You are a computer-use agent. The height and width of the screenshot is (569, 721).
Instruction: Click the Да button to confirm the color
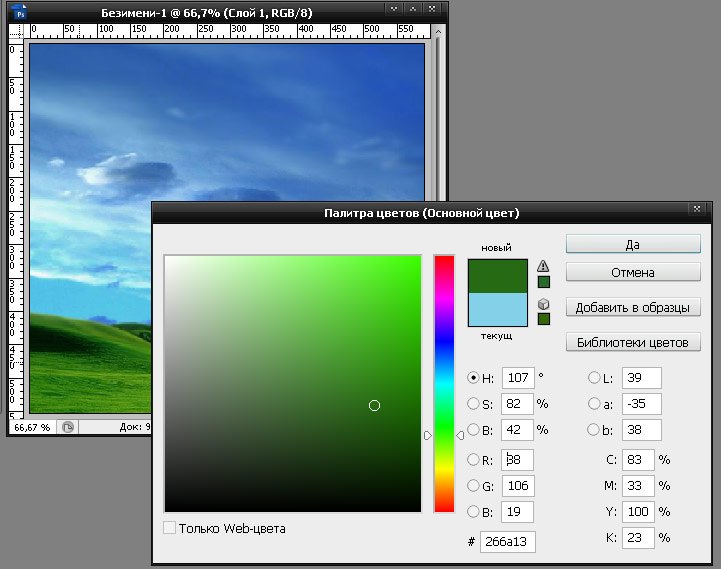coord(633,244)
